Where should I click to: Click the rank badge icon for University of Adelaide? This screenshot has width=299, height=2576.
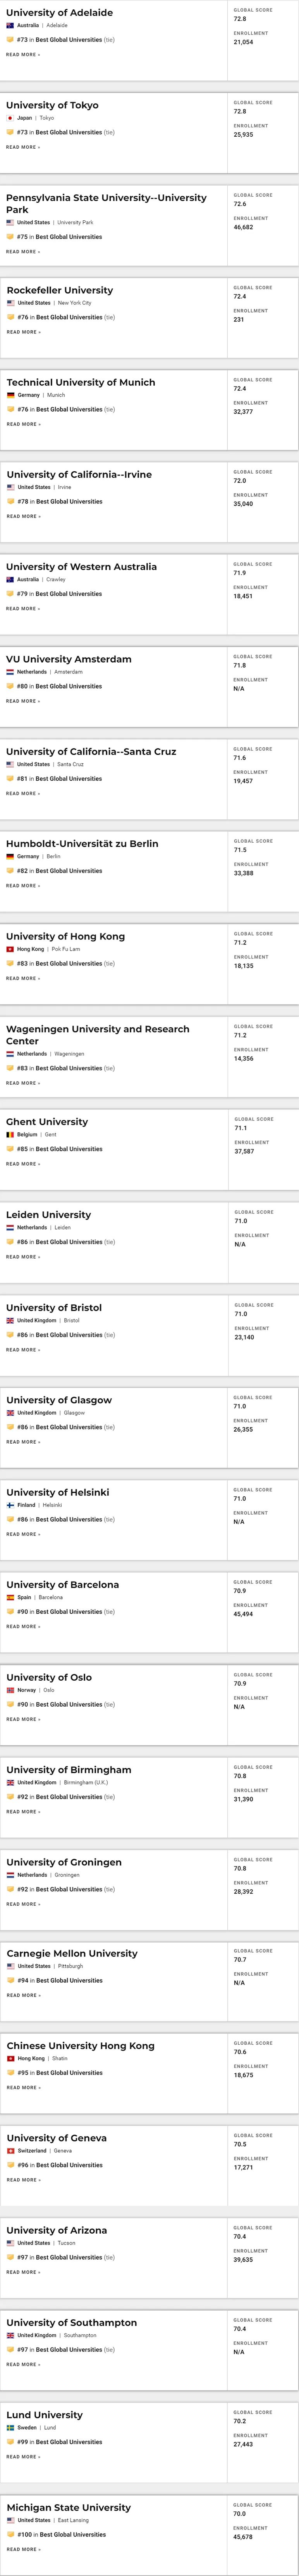point(10,40)
